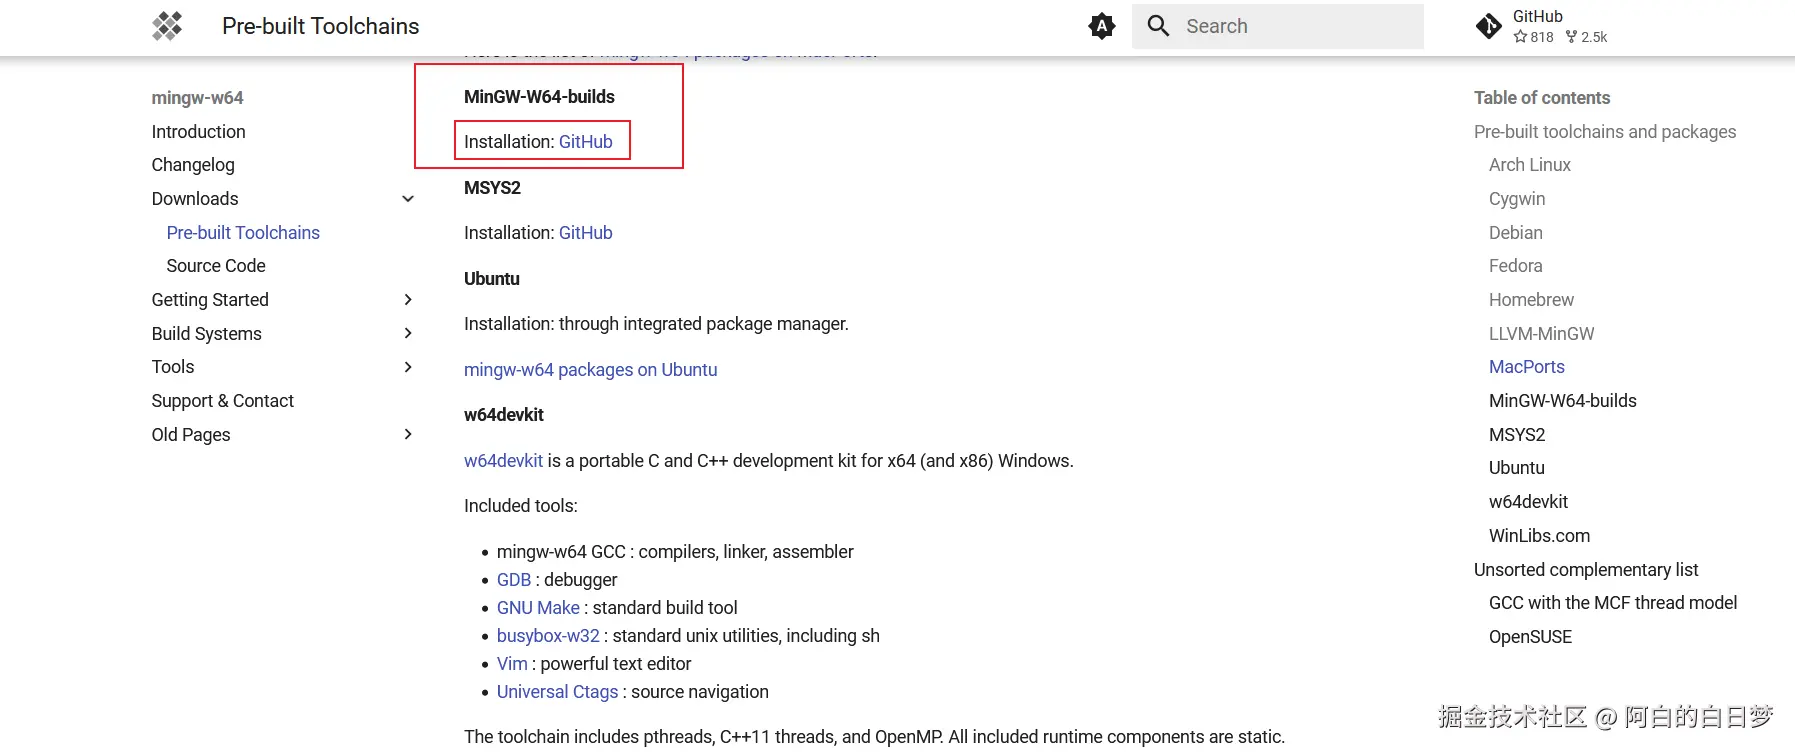Jump to WinLibs.com in table of contents
This screenshot has height=752, width=1795.
pos(1539,536)
